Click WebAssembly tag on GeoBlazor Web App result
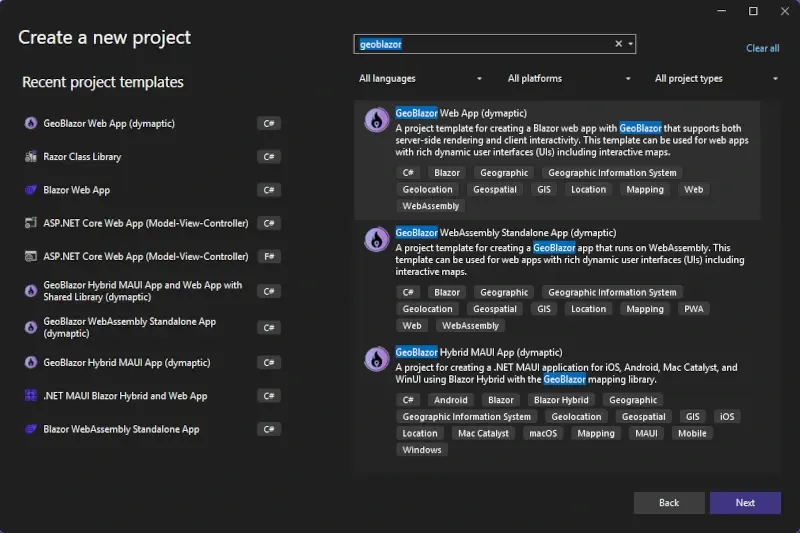800x533 pixels. (x=431, y=206)
